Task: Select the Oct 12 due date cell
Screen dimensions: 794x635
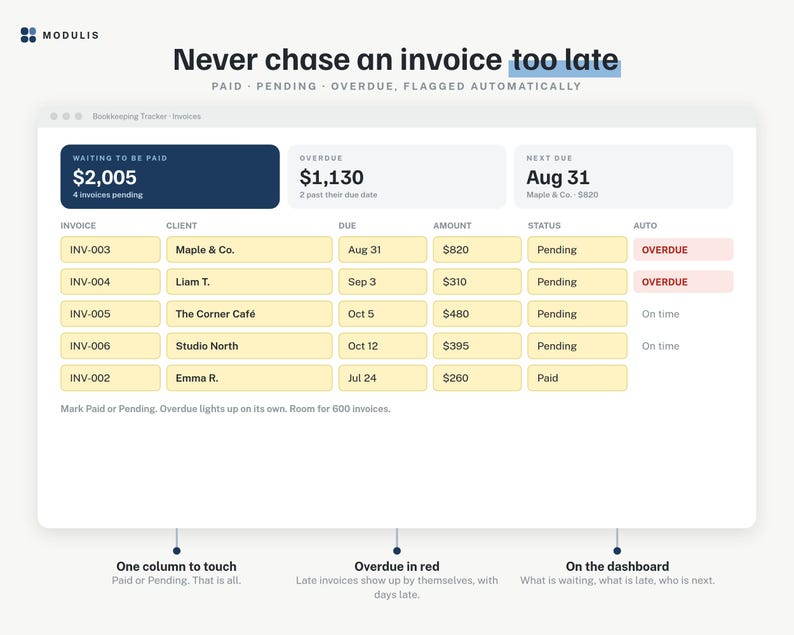Action: 383,346
